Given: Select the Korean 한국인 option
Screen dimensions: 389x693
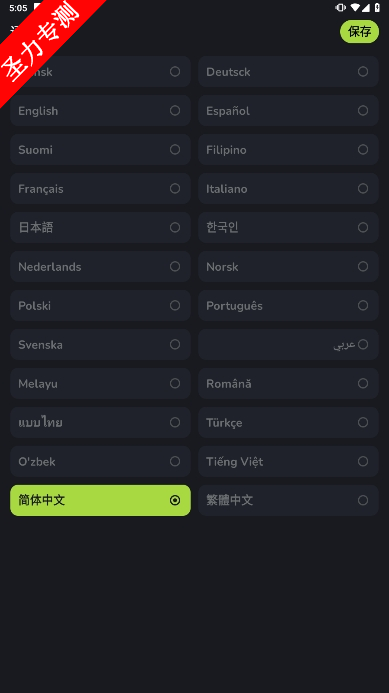Looking at the screenshot, I should 288,228.
